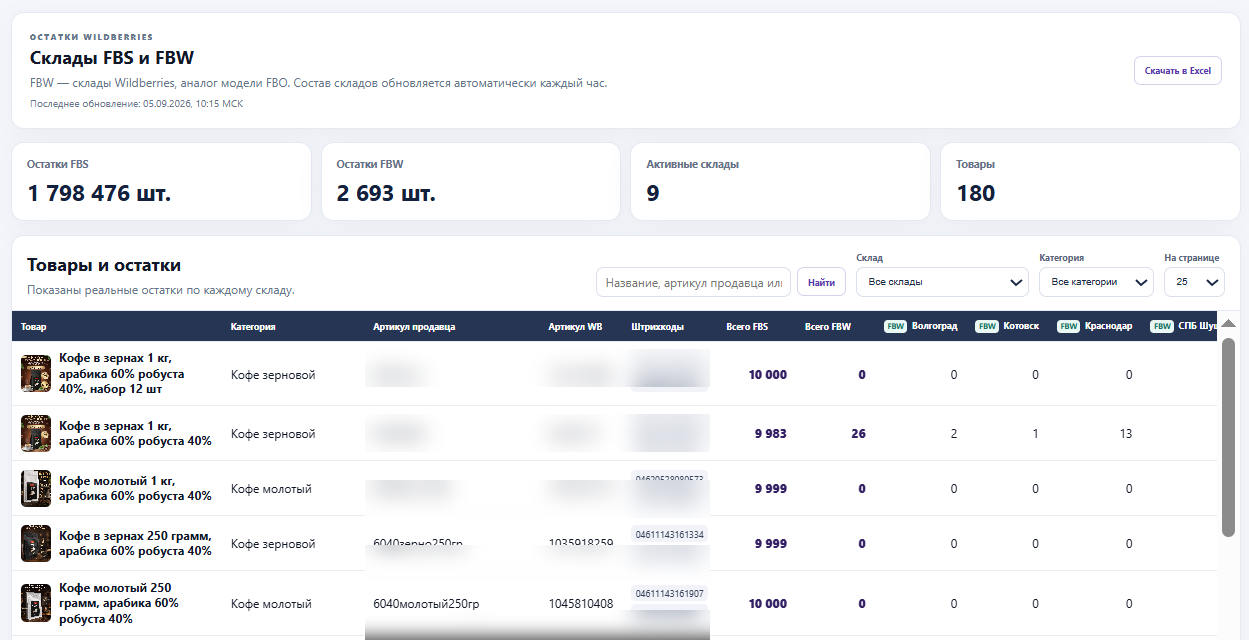Click the Категория column header
The width and height of the screenshot is (1249, 640).
click(x=253, y=327)
